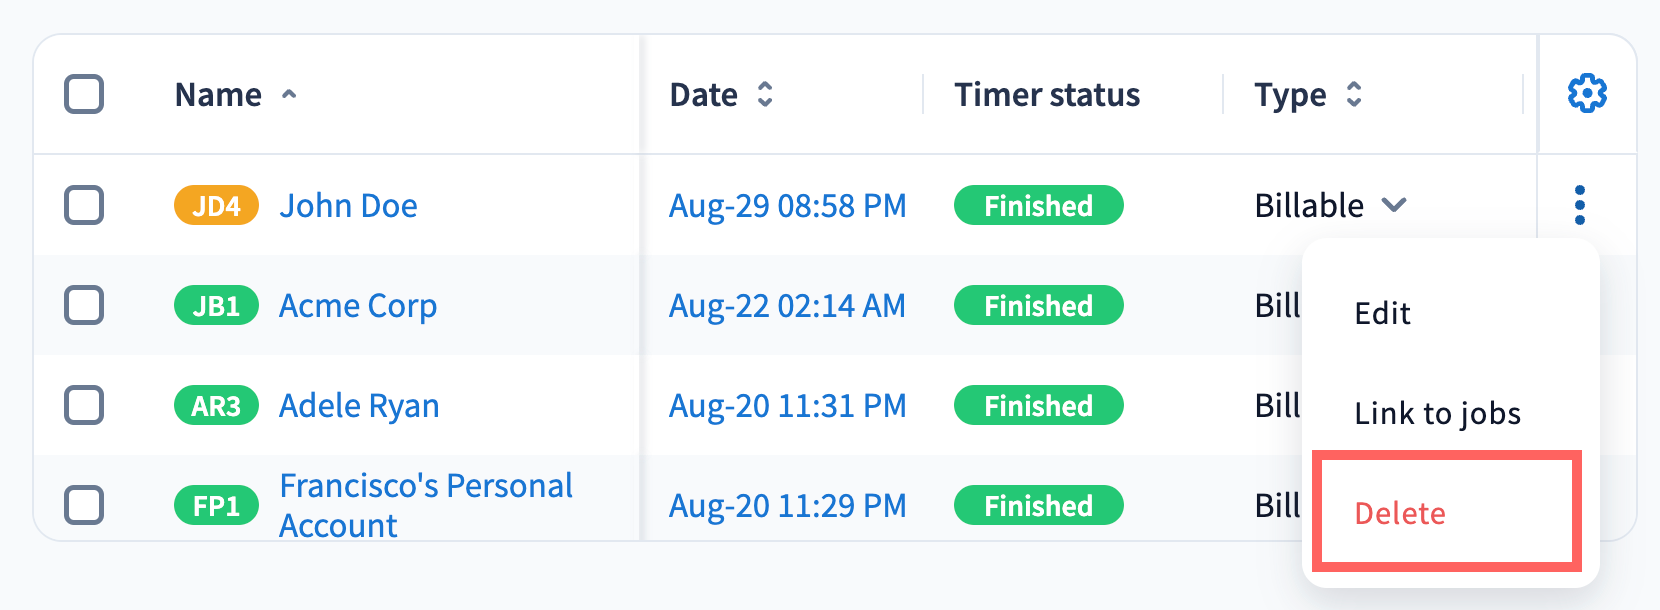Click Delete in the row actions menu
The image size is (1660, 610).
pos(1400,513)
